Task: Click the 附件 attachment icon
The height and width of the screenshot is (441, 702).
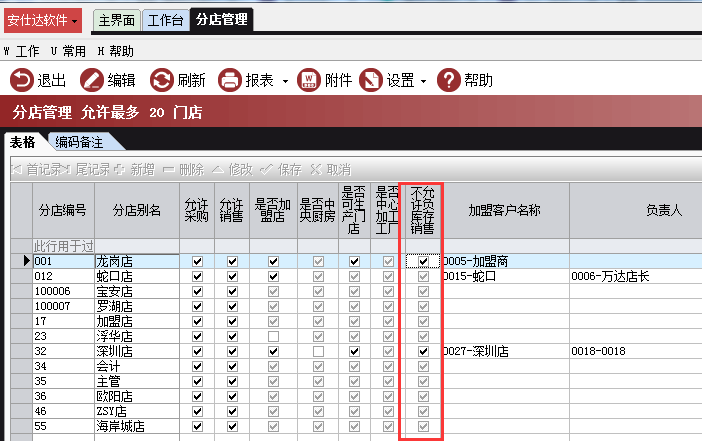Action: click(309, 80)
